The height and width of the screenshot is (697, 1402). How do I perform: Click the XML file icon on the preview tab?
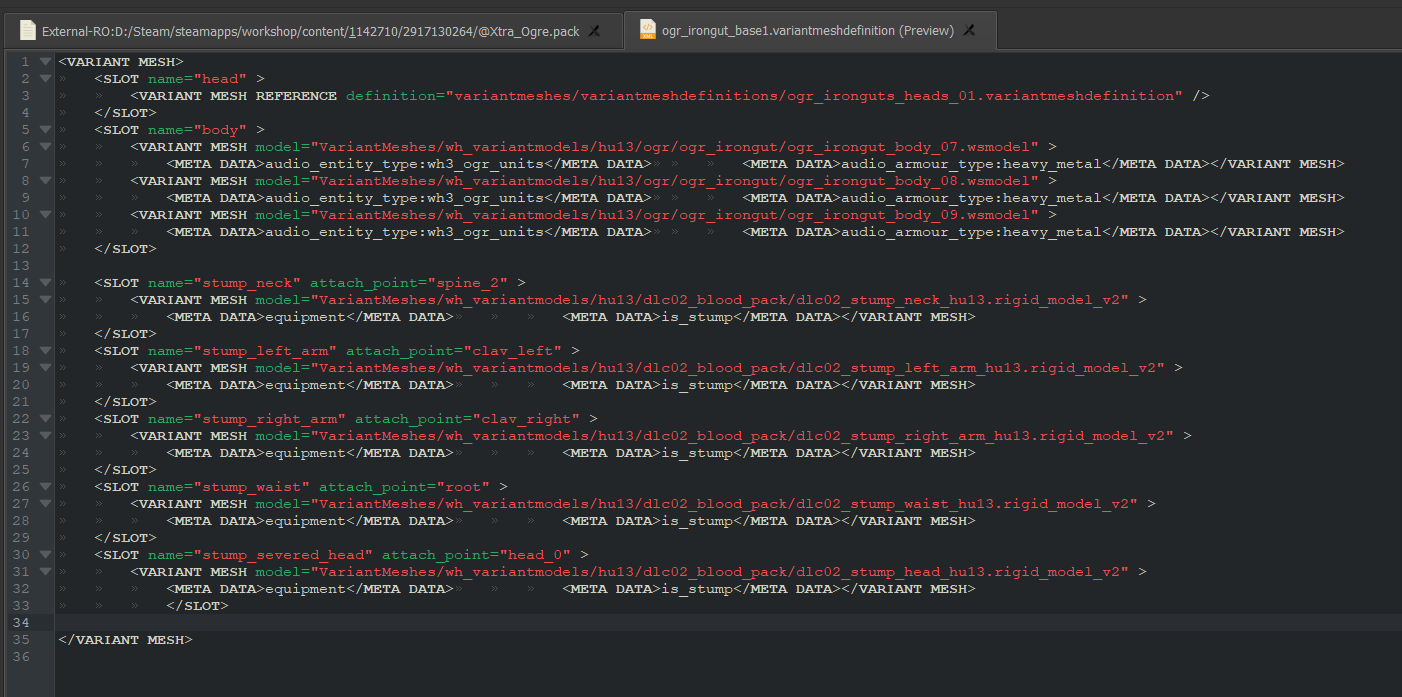coord(647,30)
